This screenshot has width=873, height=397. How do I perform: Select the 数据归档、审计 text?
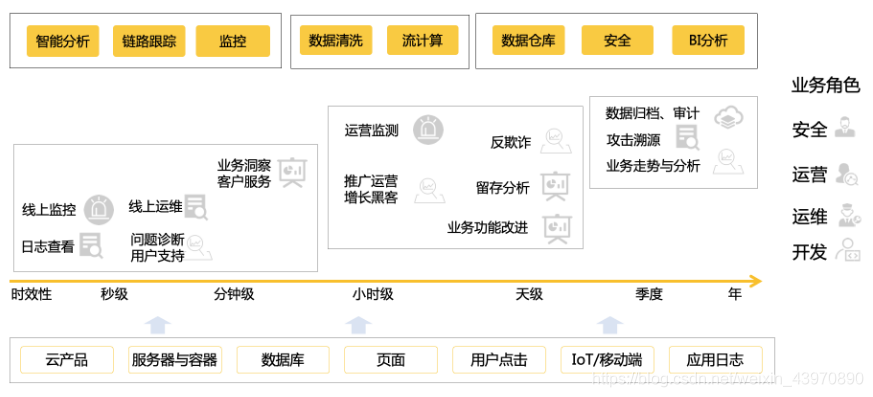pyautogui.click(x=653, y=113)
